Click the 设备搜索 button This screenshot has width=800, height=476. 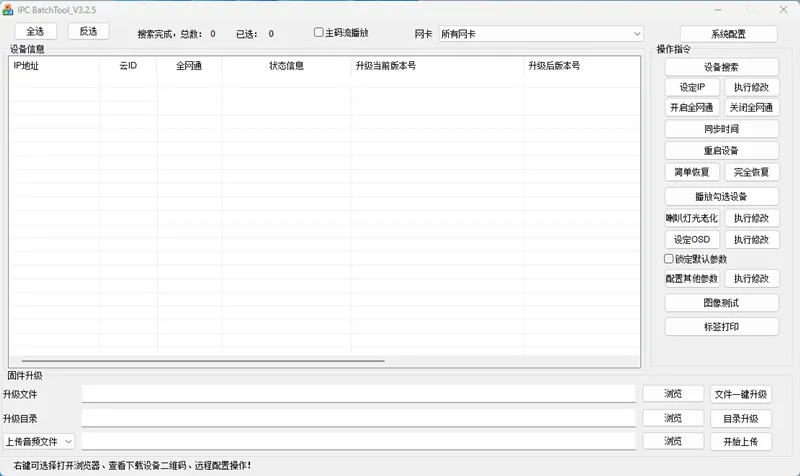click(721, 67)
